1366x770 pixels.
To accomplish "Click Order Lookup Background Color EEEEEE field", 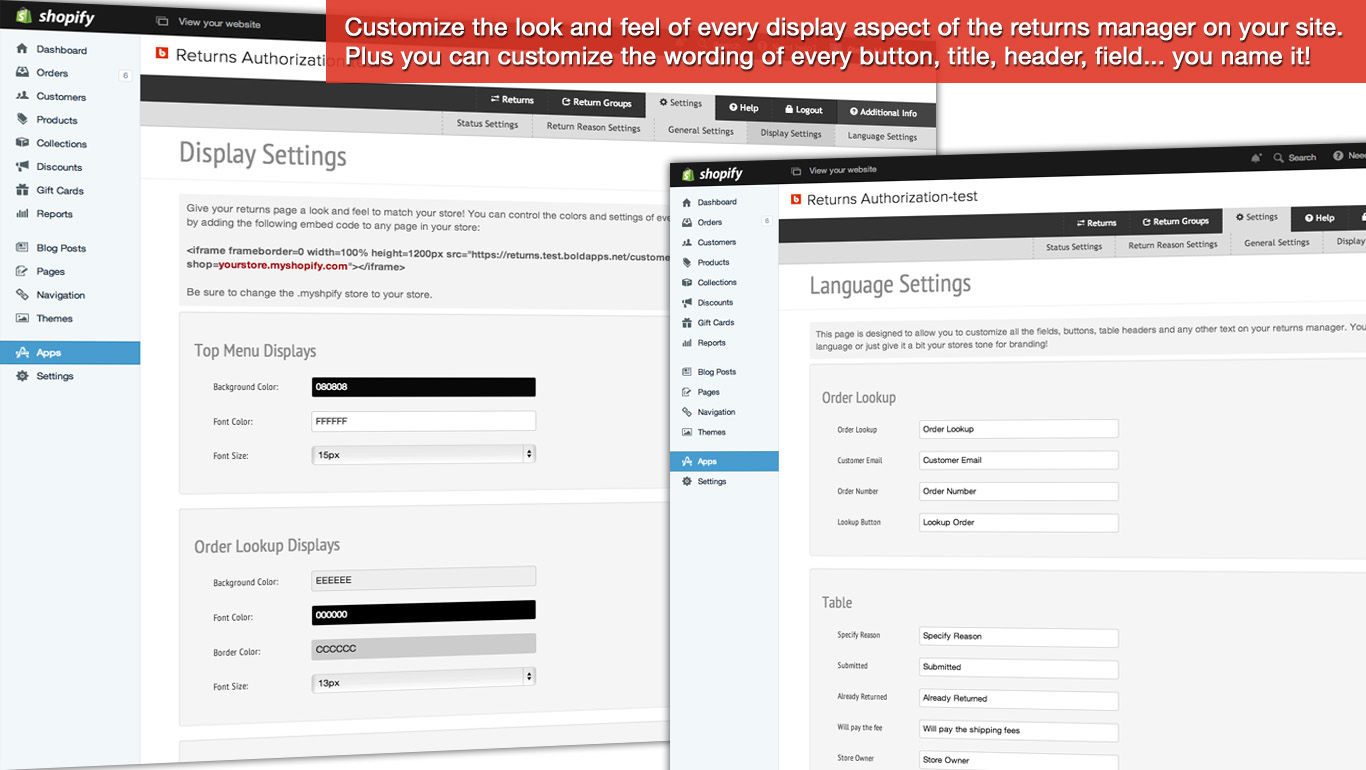I will pos(424,577).
